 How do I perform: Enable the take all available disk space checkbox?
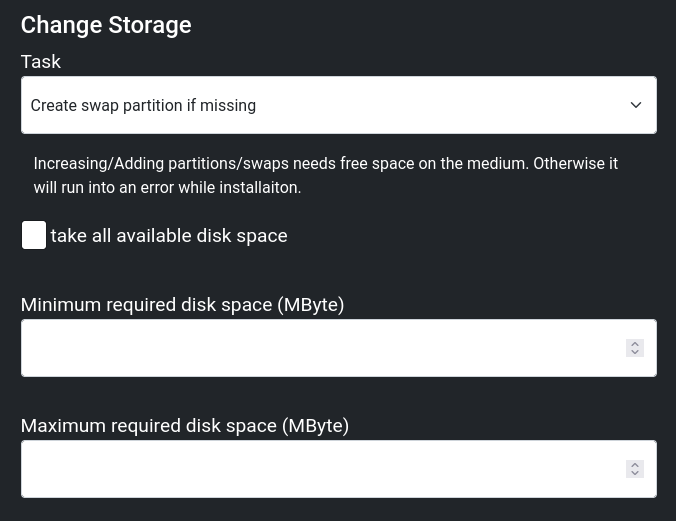34,236
